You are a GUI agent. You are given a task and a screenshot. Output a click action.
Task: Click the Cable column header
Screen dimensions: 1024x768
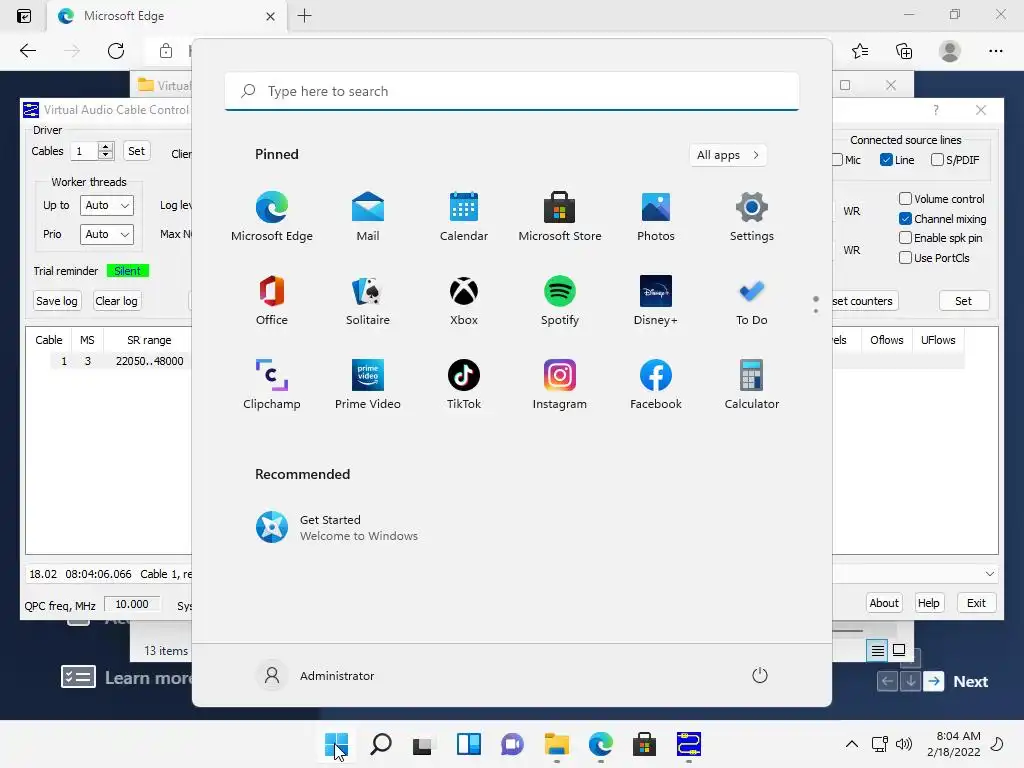pos(48,340)
